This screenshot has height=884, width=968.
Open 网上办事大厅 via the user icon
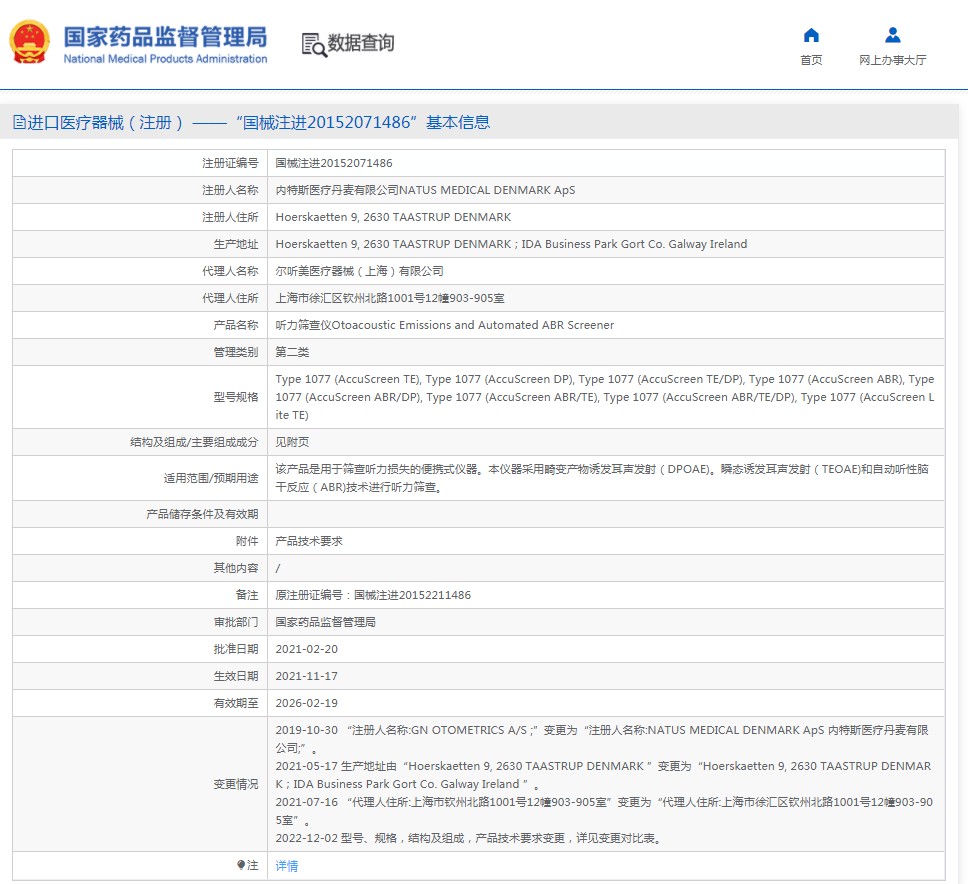(x=893, y=35)
